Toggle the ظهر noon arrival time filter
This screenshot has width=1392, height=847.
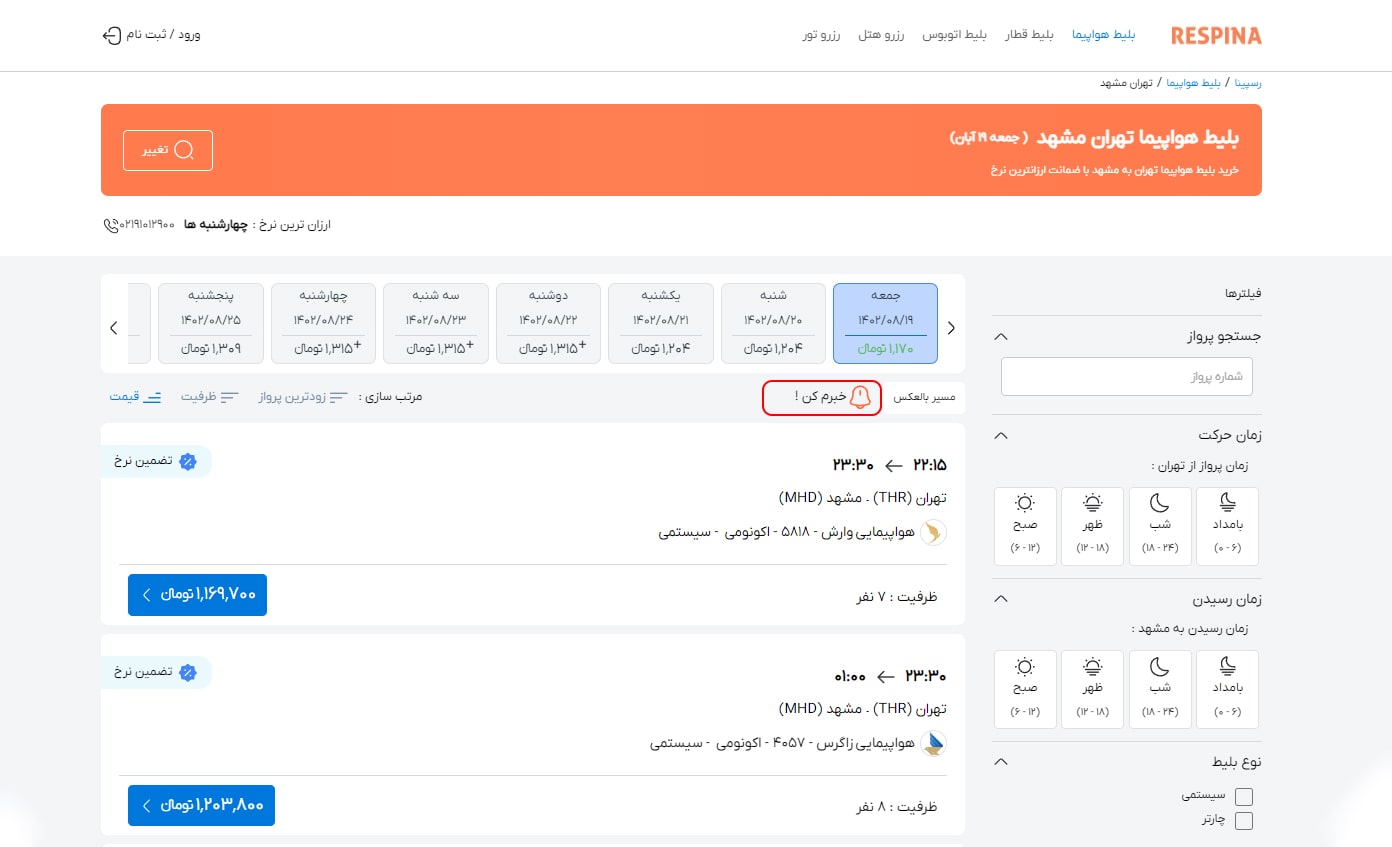1092,688
